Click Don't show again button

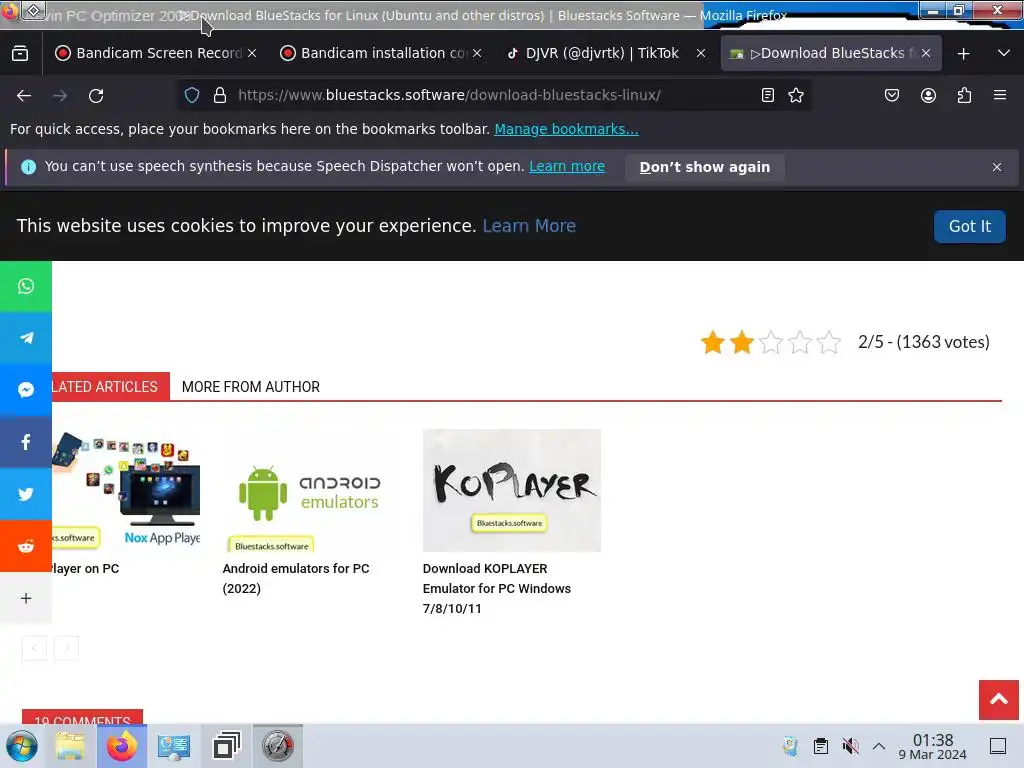(705, 167)
